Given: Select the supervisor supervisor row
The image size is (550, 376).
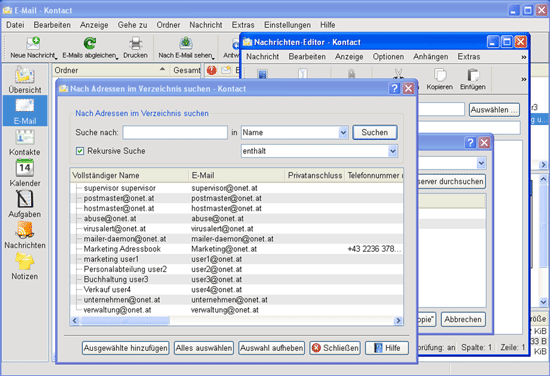Looking at the screenshot, I should pyautogui.click(x=236, y=188).
